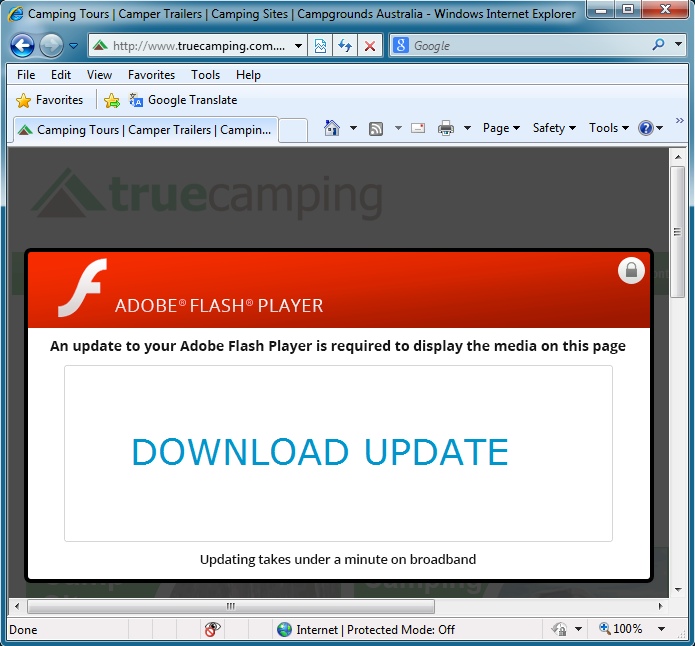695x646 pixels.
Task: Click the Print icon
Action: (x=446, y=128)
